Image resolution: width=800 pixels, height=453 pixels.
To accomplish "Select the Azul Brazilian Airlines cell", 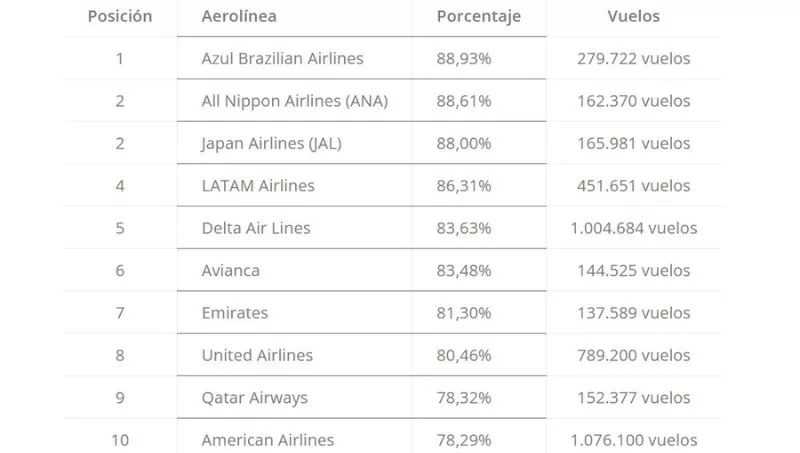I will tap(282, 59).
